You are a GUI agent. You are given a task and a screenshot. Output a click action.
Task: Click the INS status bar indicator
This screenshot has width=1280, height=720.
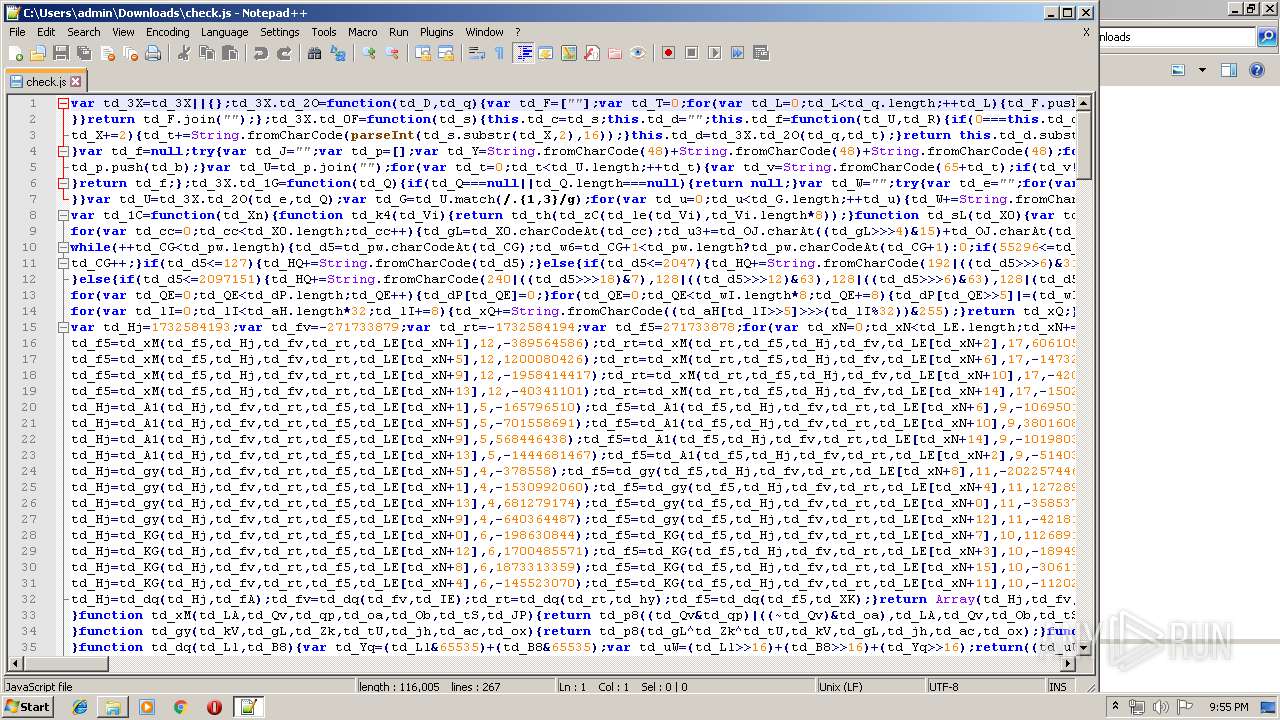1058,687
